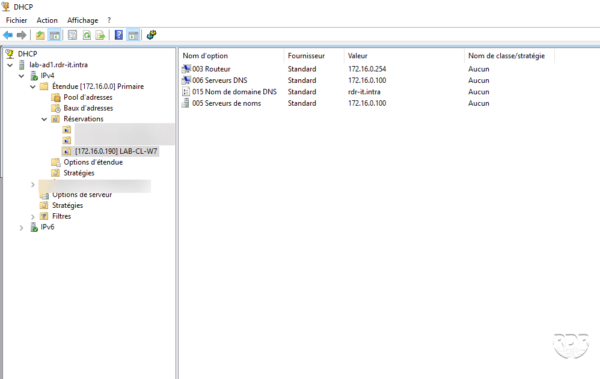Sort by Nom d'option column header
This screenshot has height=379, width=600.
click(232, 56)
